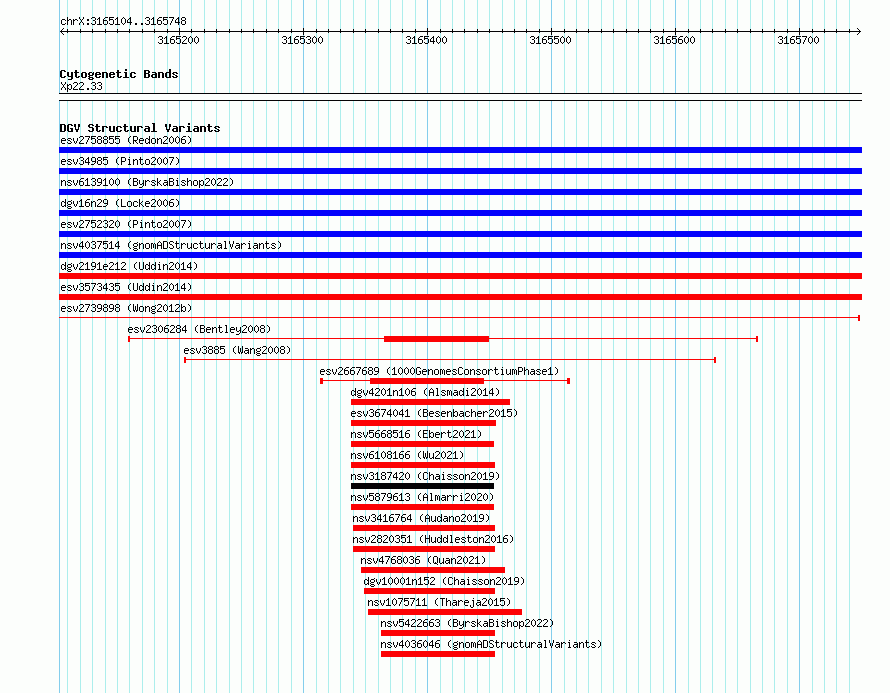Select dgv10001n152 (Chaisson2019) label
The width and height of the screenshot is (890, 693).
click(444, 581)
